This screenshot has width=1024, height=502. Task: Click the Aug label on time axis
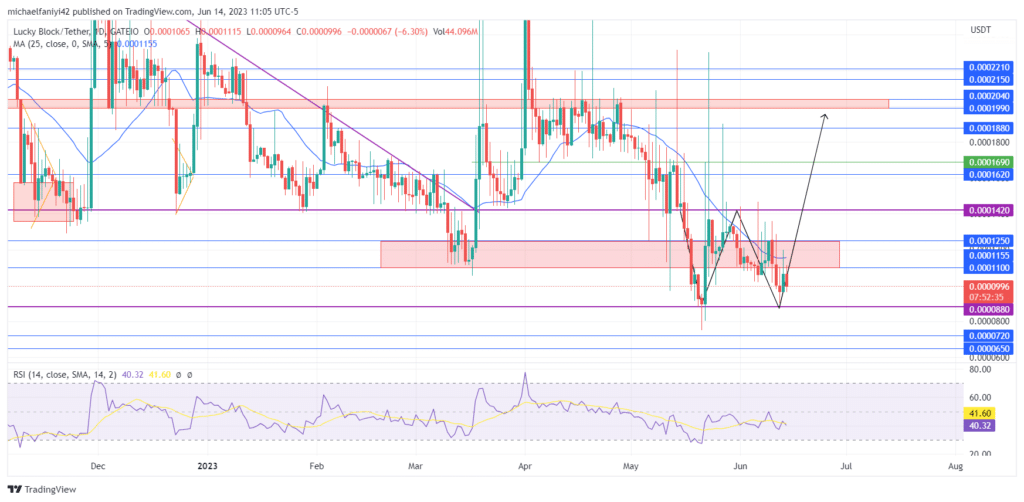(955, 466)
